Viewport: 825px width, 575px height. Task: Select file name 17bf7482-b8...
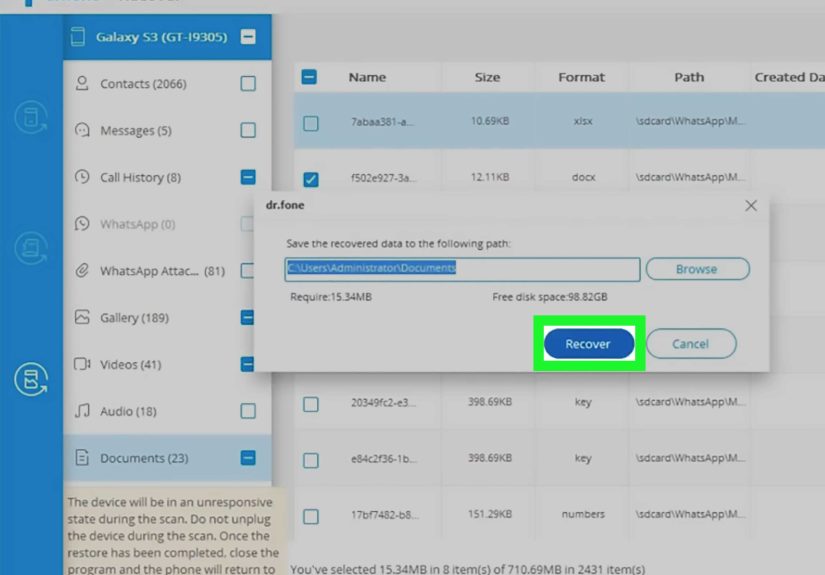[385, 515]
